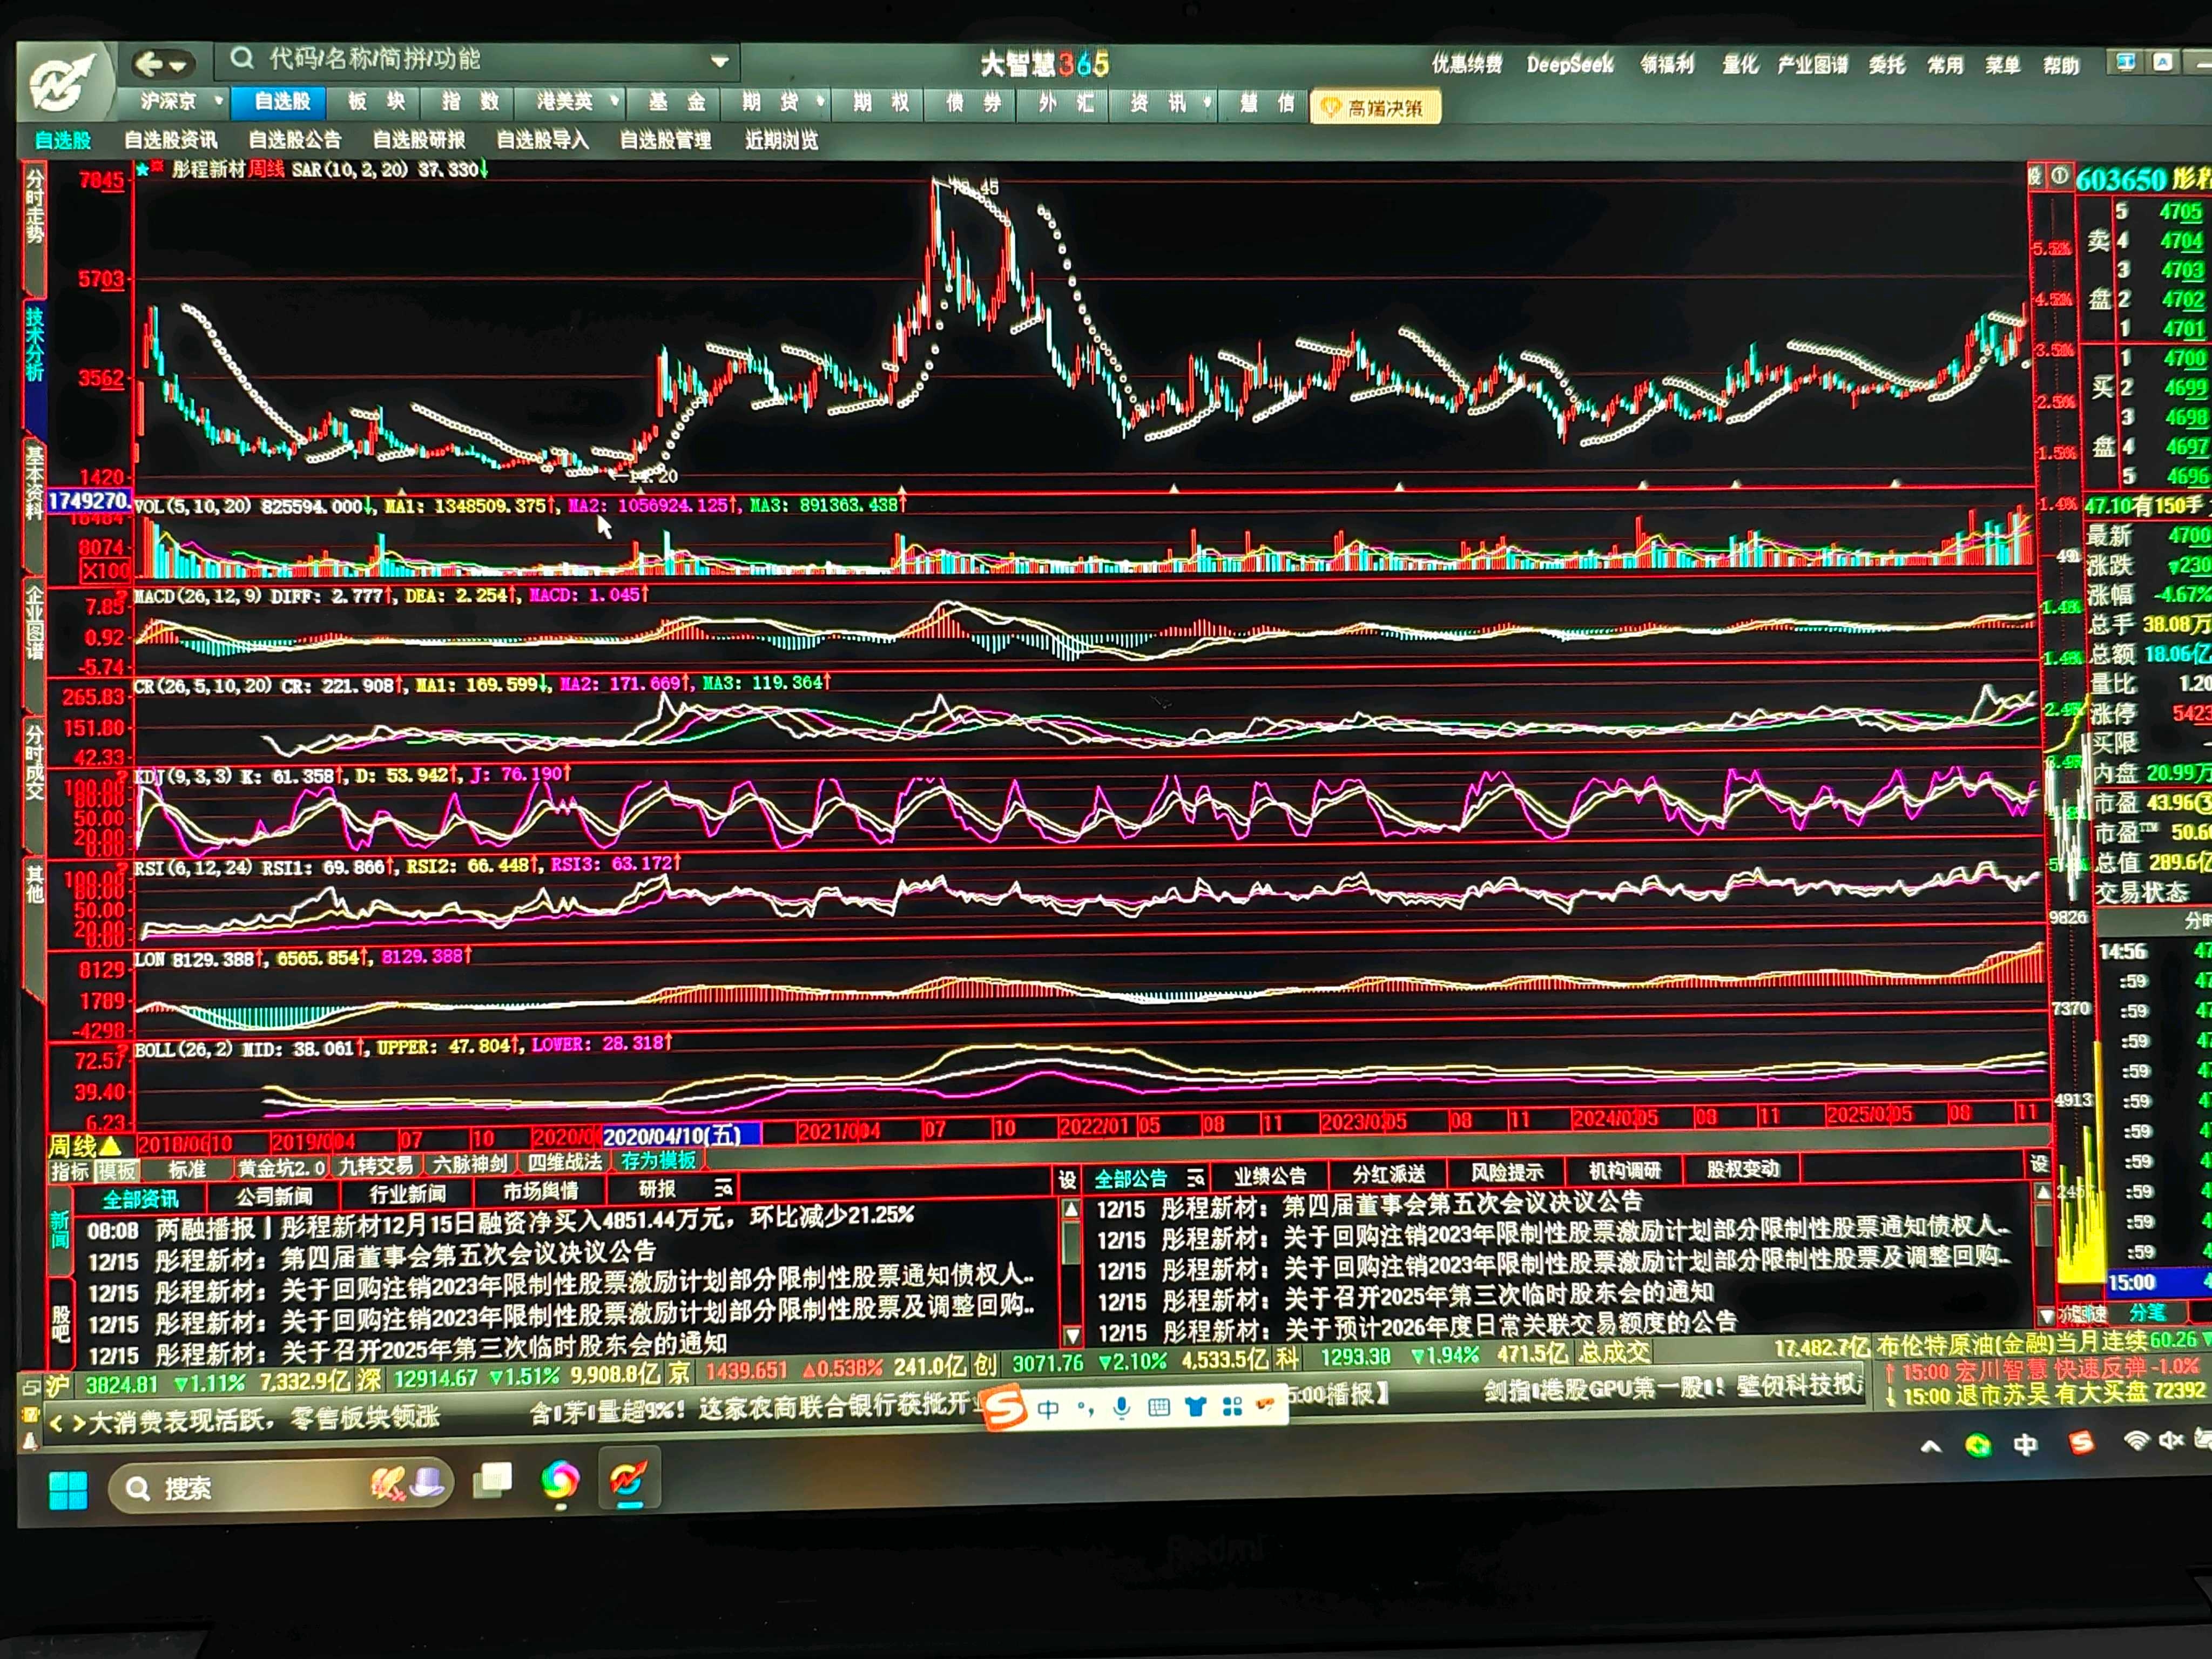The image size is (2212, 1659).
Task: Click the back arrow navigation icon
Action: pos(149,65)
